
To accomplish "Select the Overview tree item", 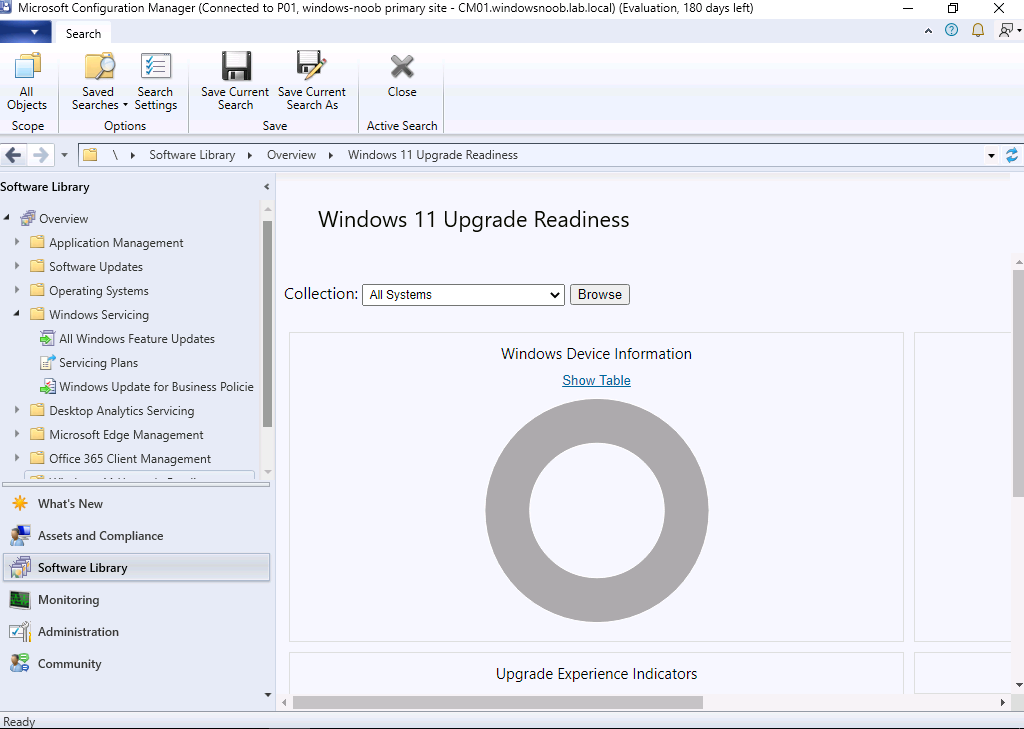I will click(x=63, y=219).
